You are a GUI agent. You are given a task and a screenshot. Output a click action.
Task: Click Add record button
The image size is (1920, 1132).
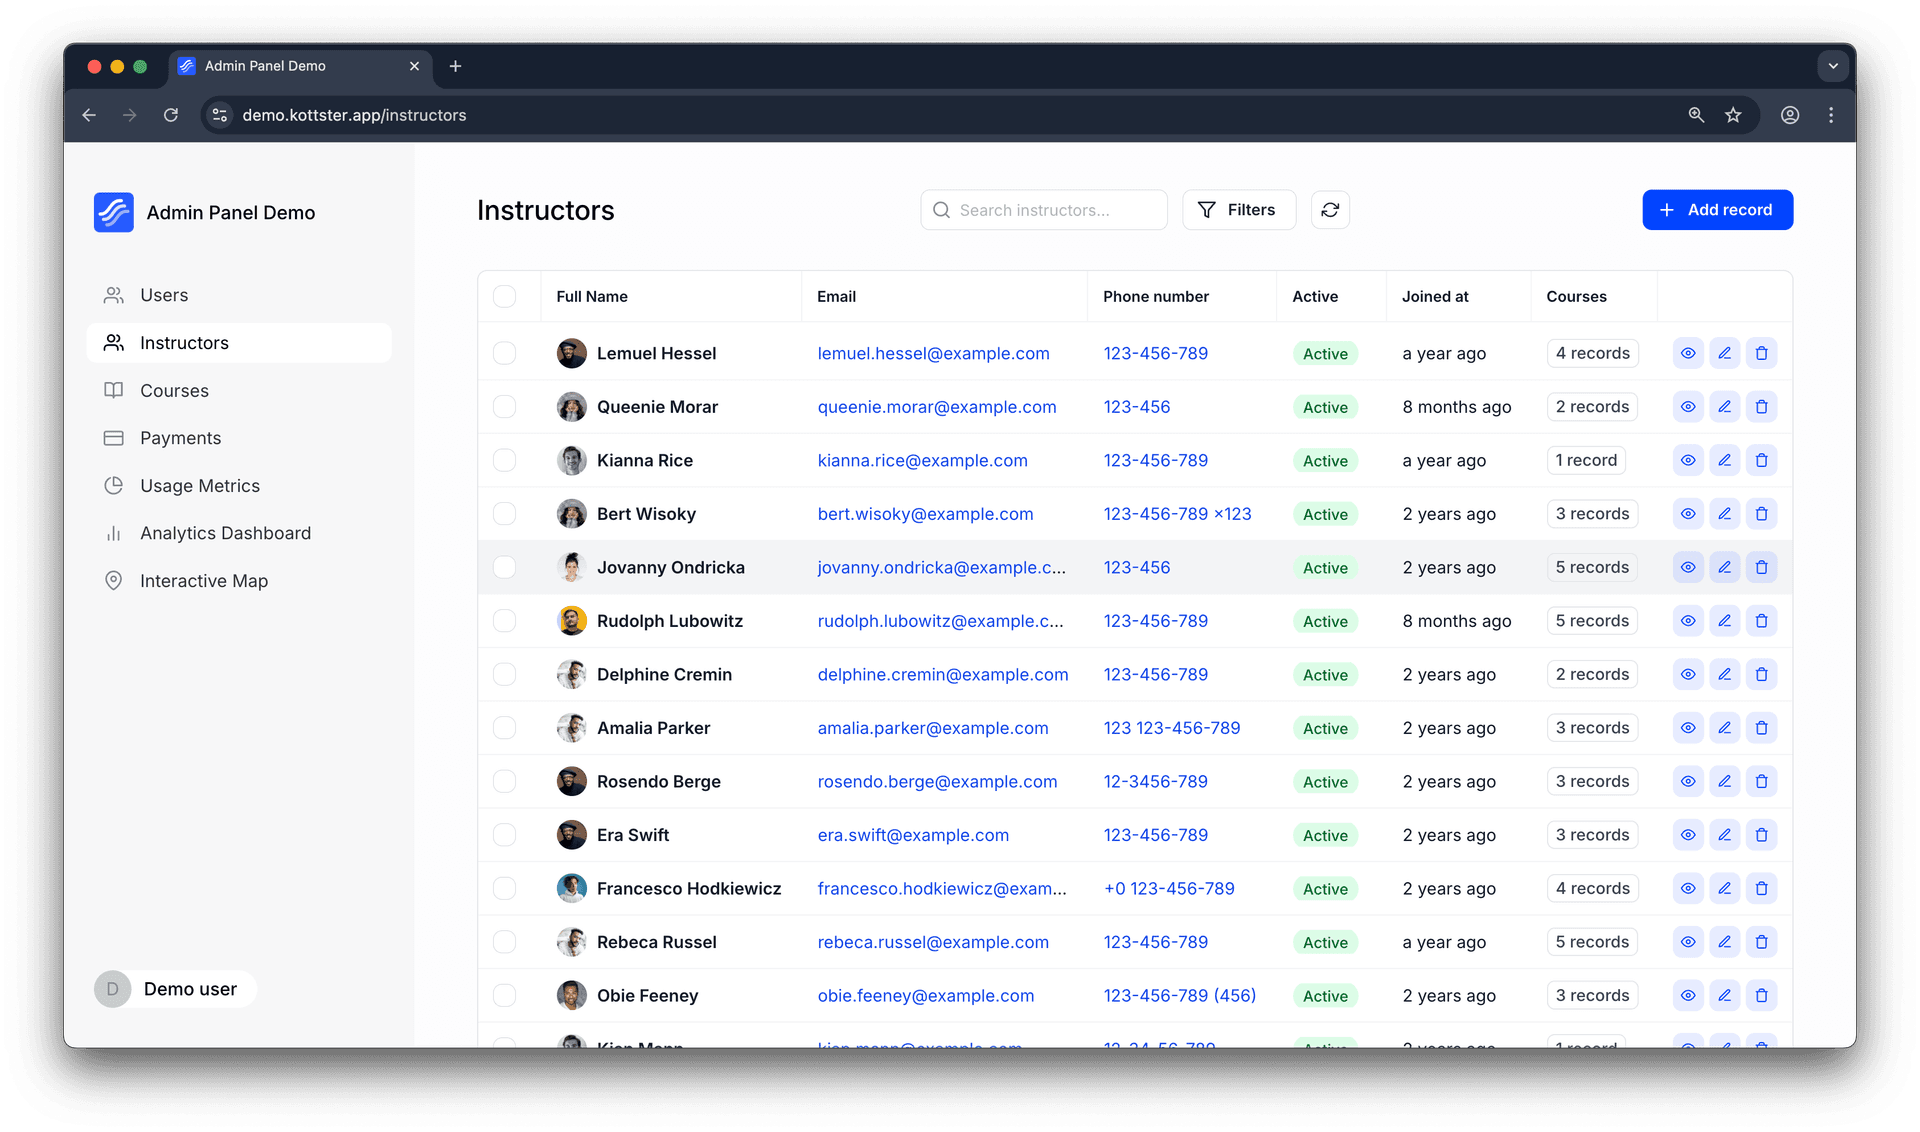(1717, 210)
